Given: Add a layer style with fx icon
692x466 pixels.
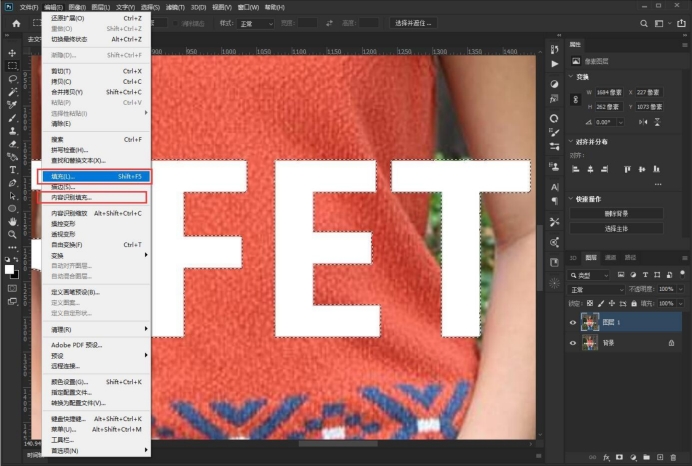Looking at the screenshot, I should pos(606,458).
